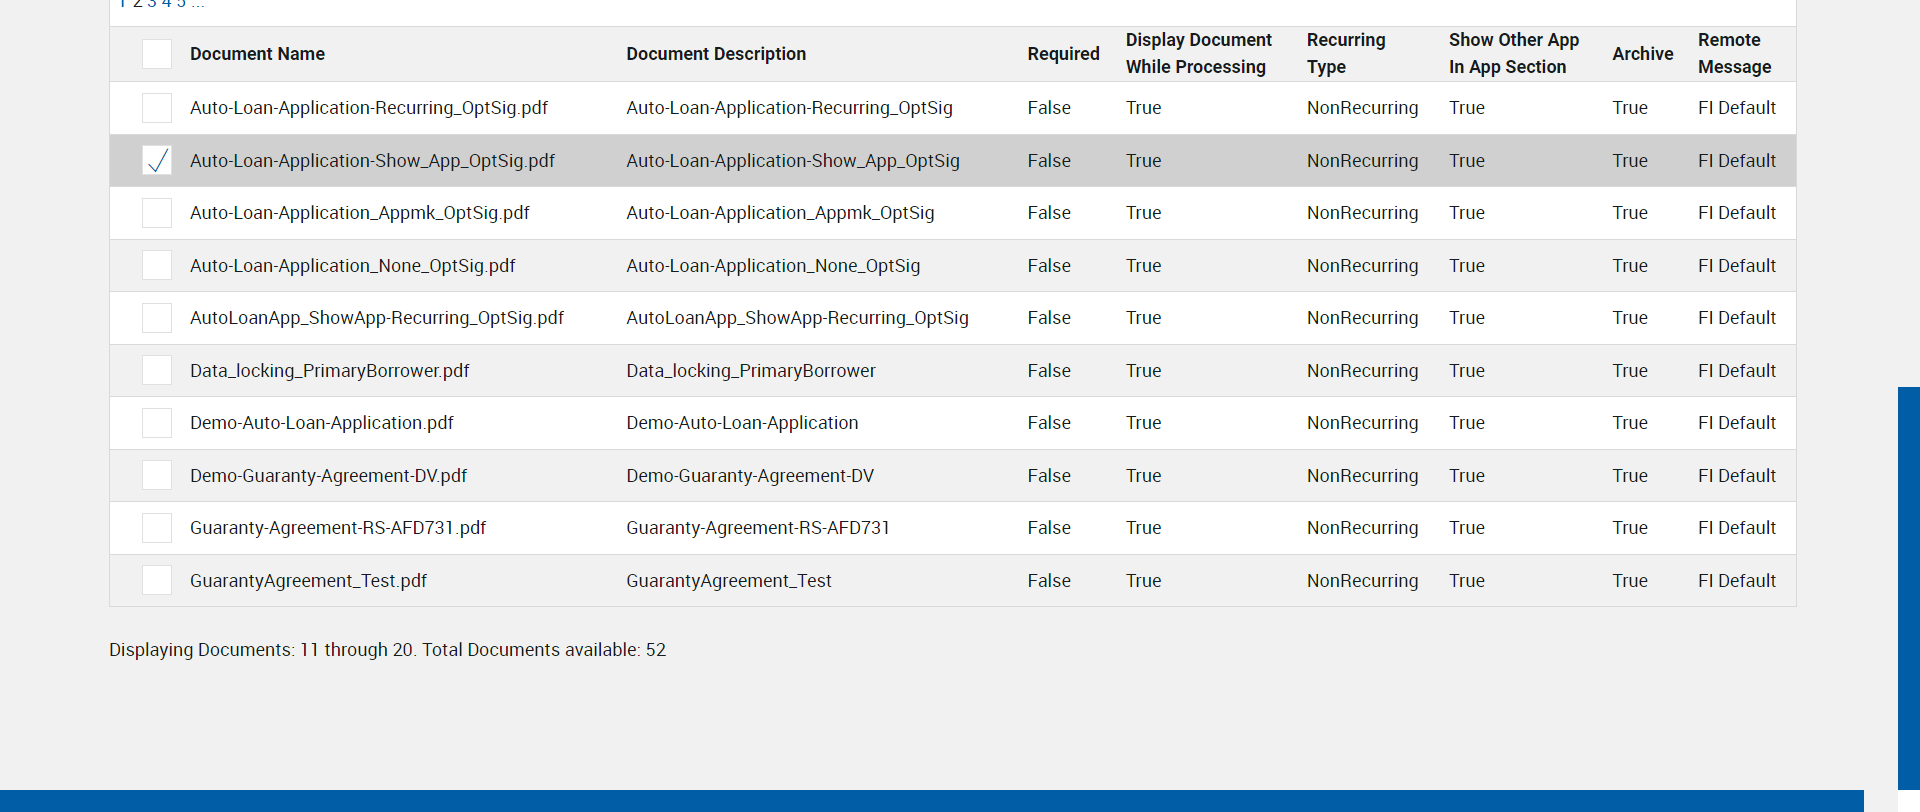Tick checkbox for Auto-Loan-Application_None_OptSig.pdf

[x=157, y=265]
